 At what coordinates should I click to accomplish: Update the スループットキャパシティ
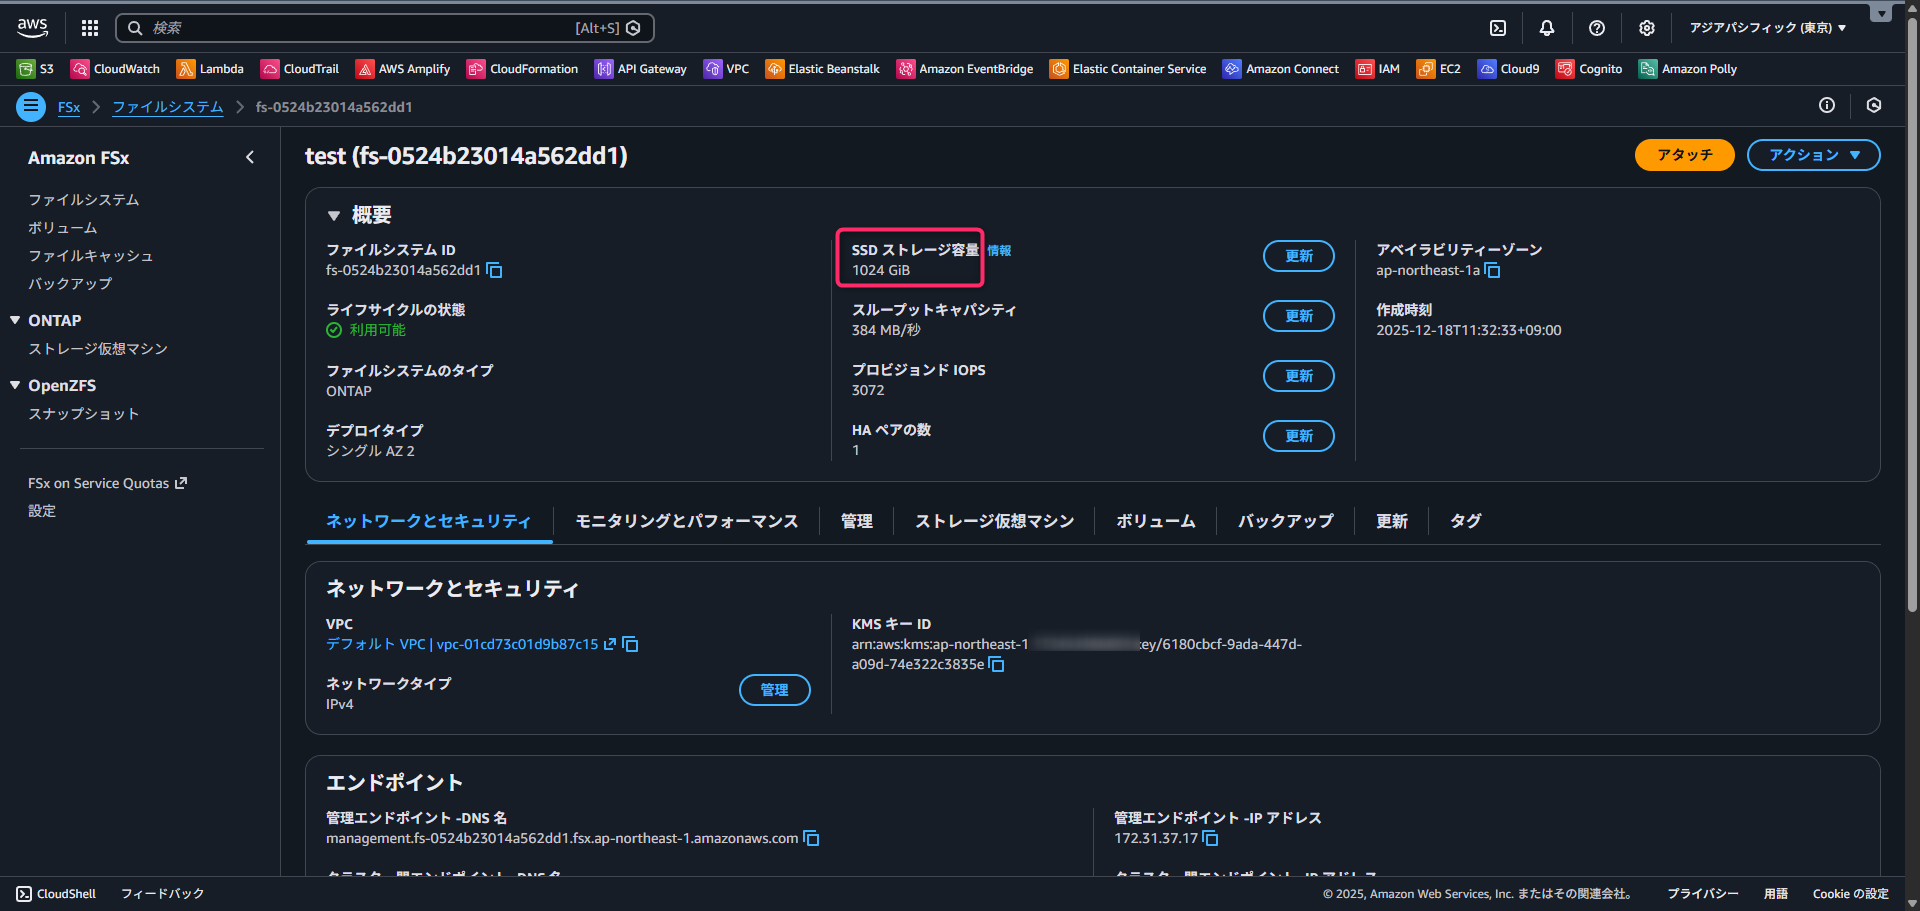tap(1299, 316)
